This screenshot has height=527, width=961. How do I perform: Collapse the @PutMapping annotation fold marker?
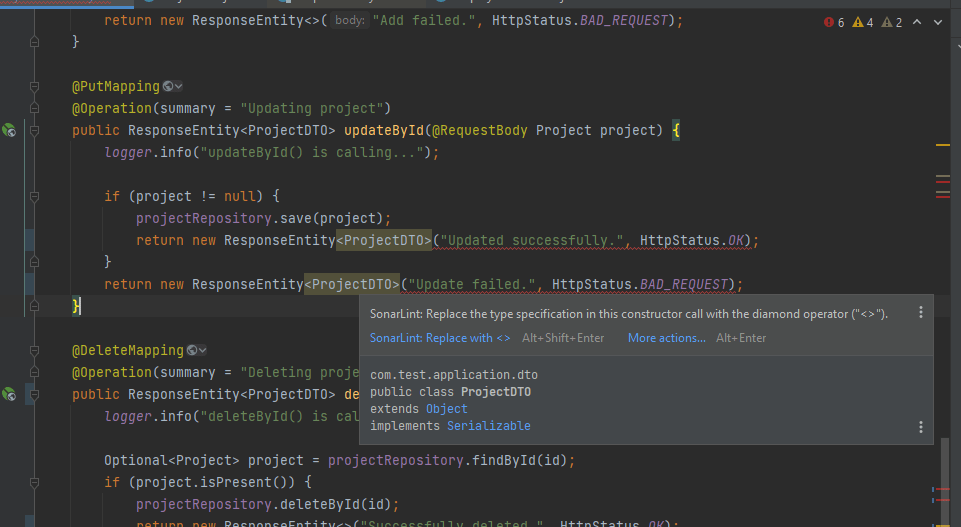pos(34,87)
